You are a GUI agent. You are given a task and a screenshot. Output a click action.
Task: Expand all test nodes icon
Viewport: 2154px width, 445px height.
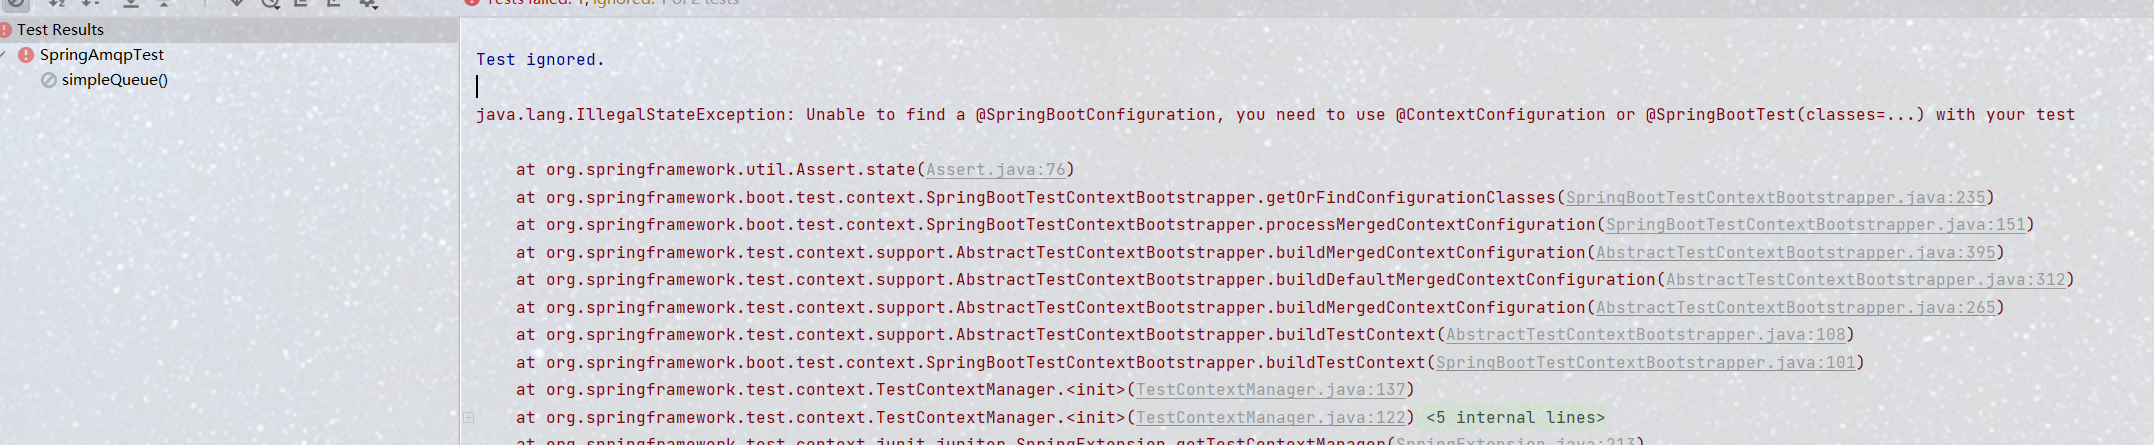pyautogui.click(x=131, y=3)
